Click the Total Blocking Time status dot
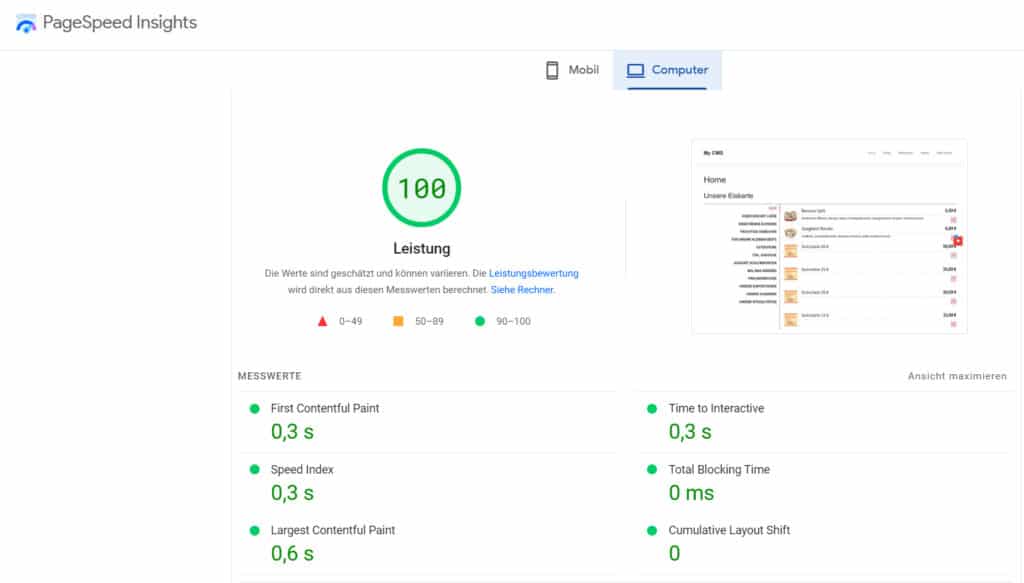The width and height of the screenshot is (1024, 583). coord(652,469)
